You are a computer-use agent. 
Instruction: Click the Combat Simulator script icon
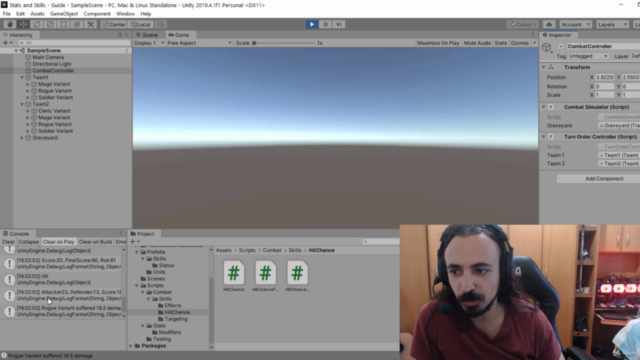(x=551, y=107)
